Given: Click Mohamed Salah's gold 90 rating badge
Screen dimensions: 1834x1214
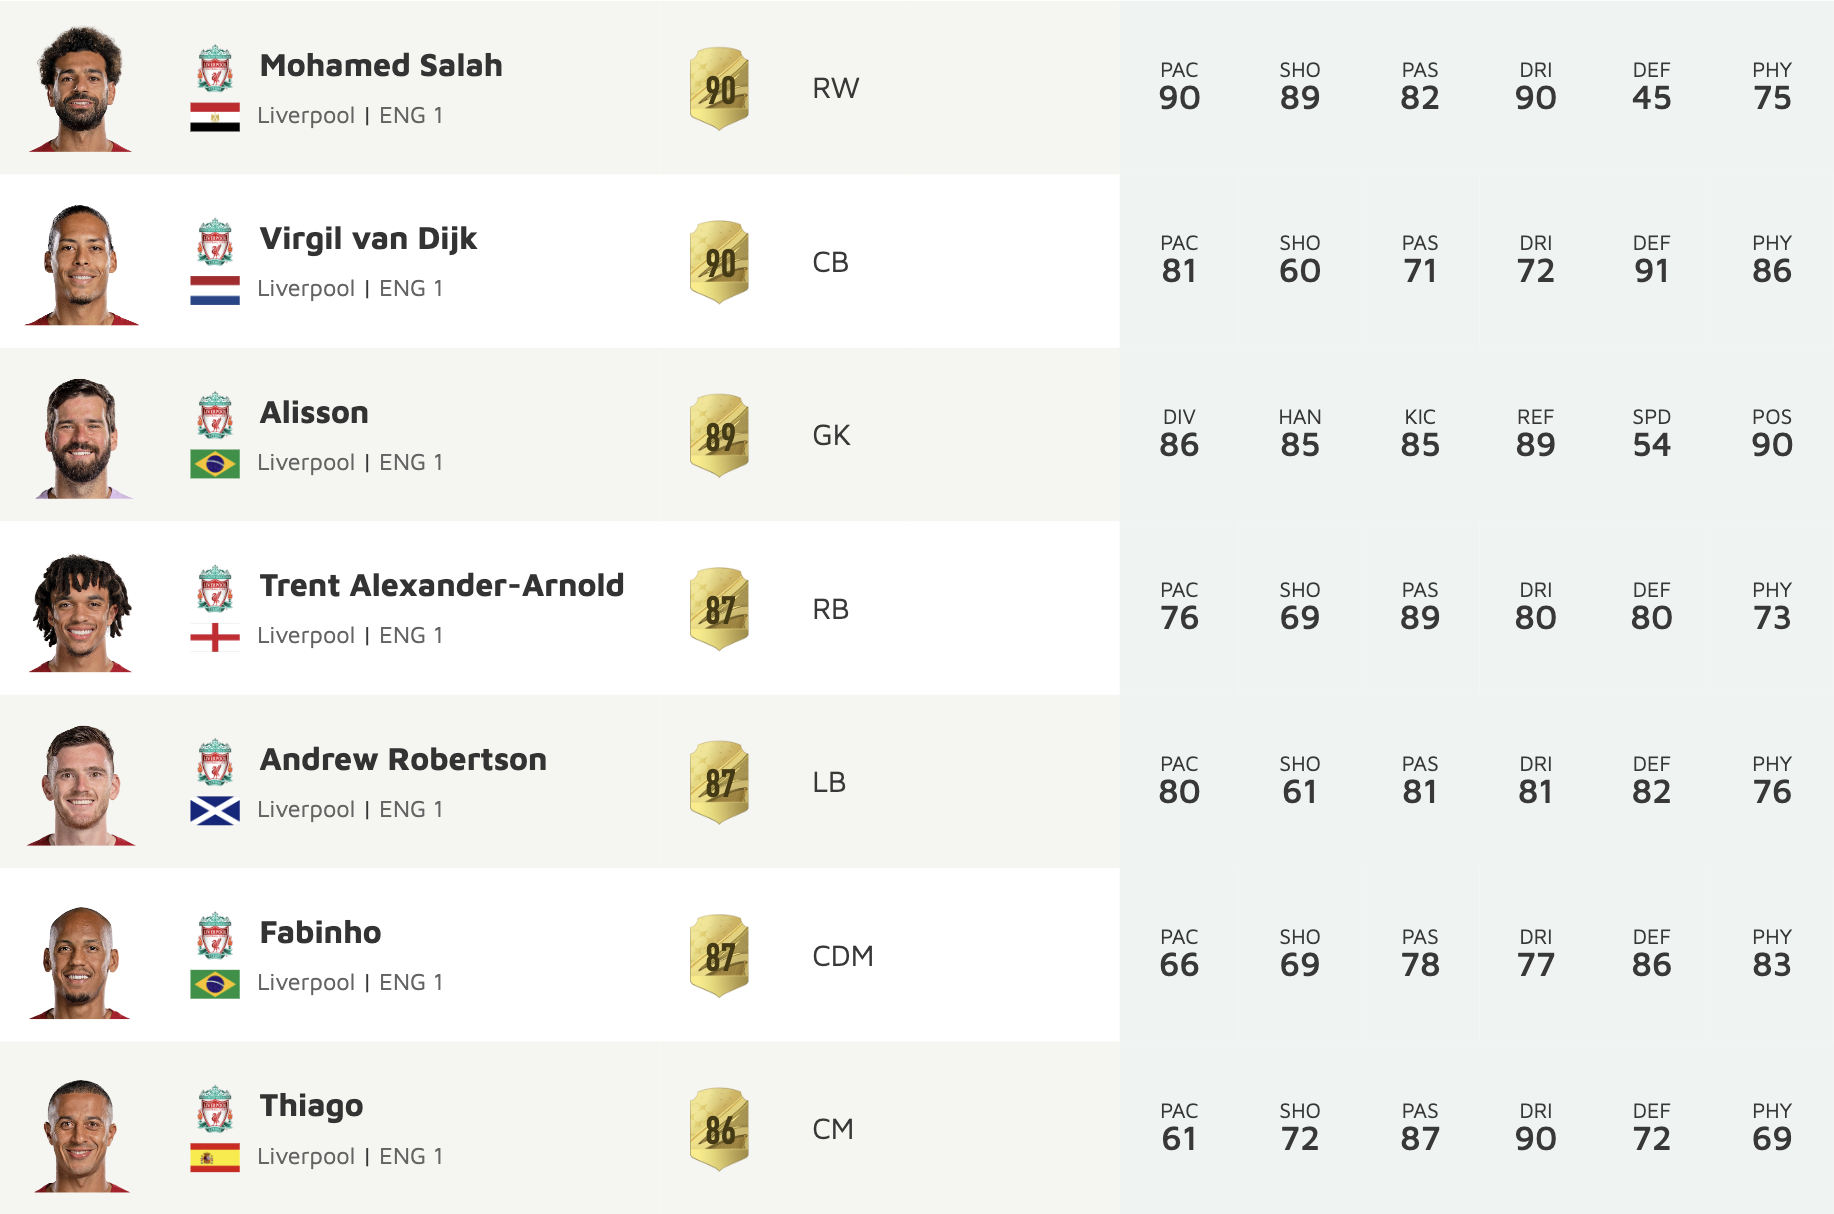Looking at the screenshot, I should tap(719, 89).
